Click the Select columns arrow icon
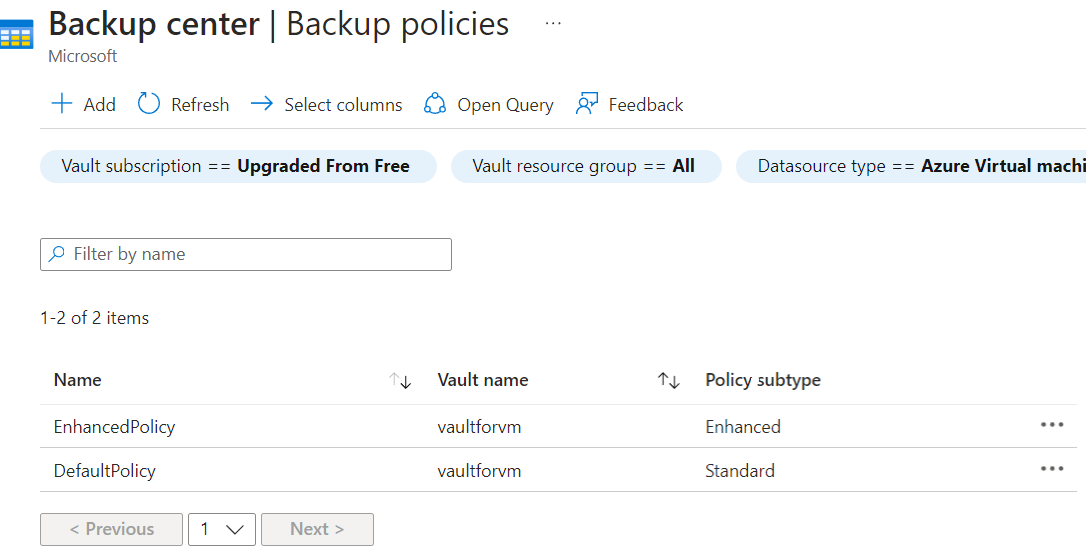The image size is (1086, 556). point(262,104)
